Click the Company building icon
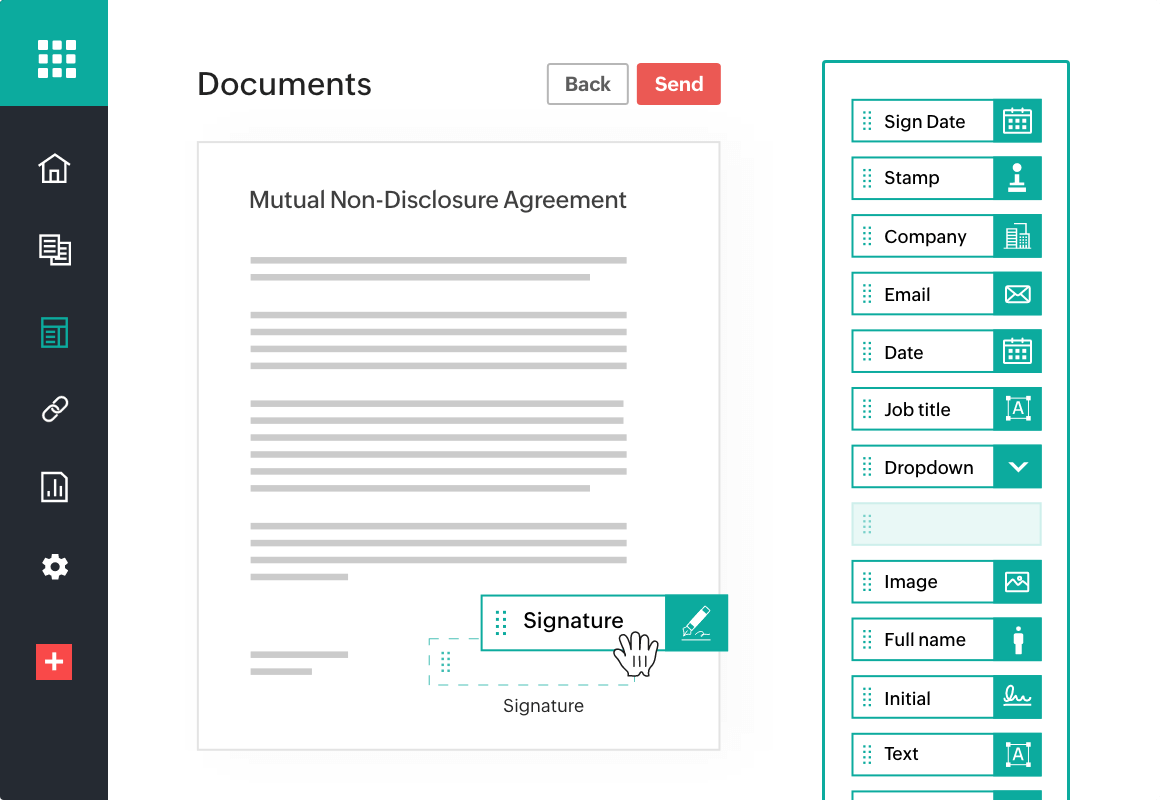The width and height of the screenshot is (1160, 800). coord(1017,236)
